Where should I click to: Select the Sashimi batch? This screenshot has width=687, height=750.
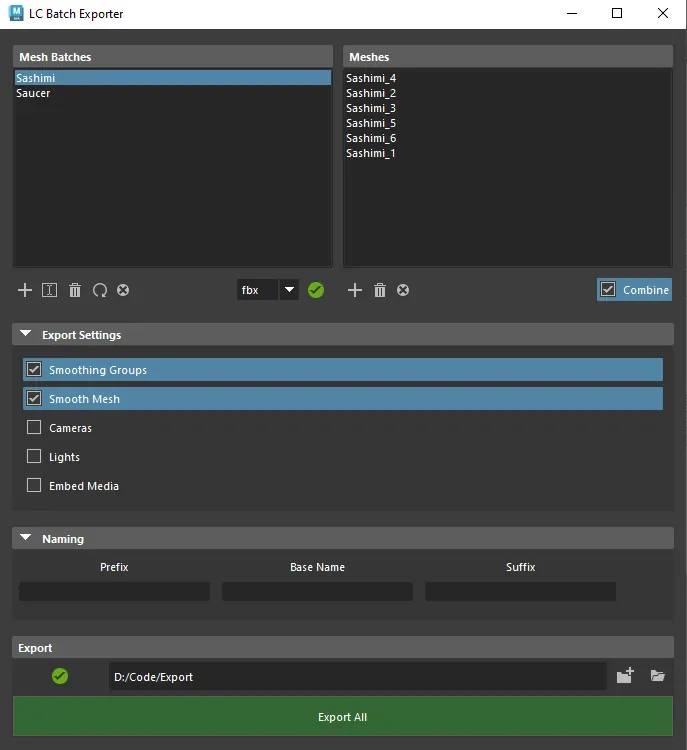tap(173, 77)
